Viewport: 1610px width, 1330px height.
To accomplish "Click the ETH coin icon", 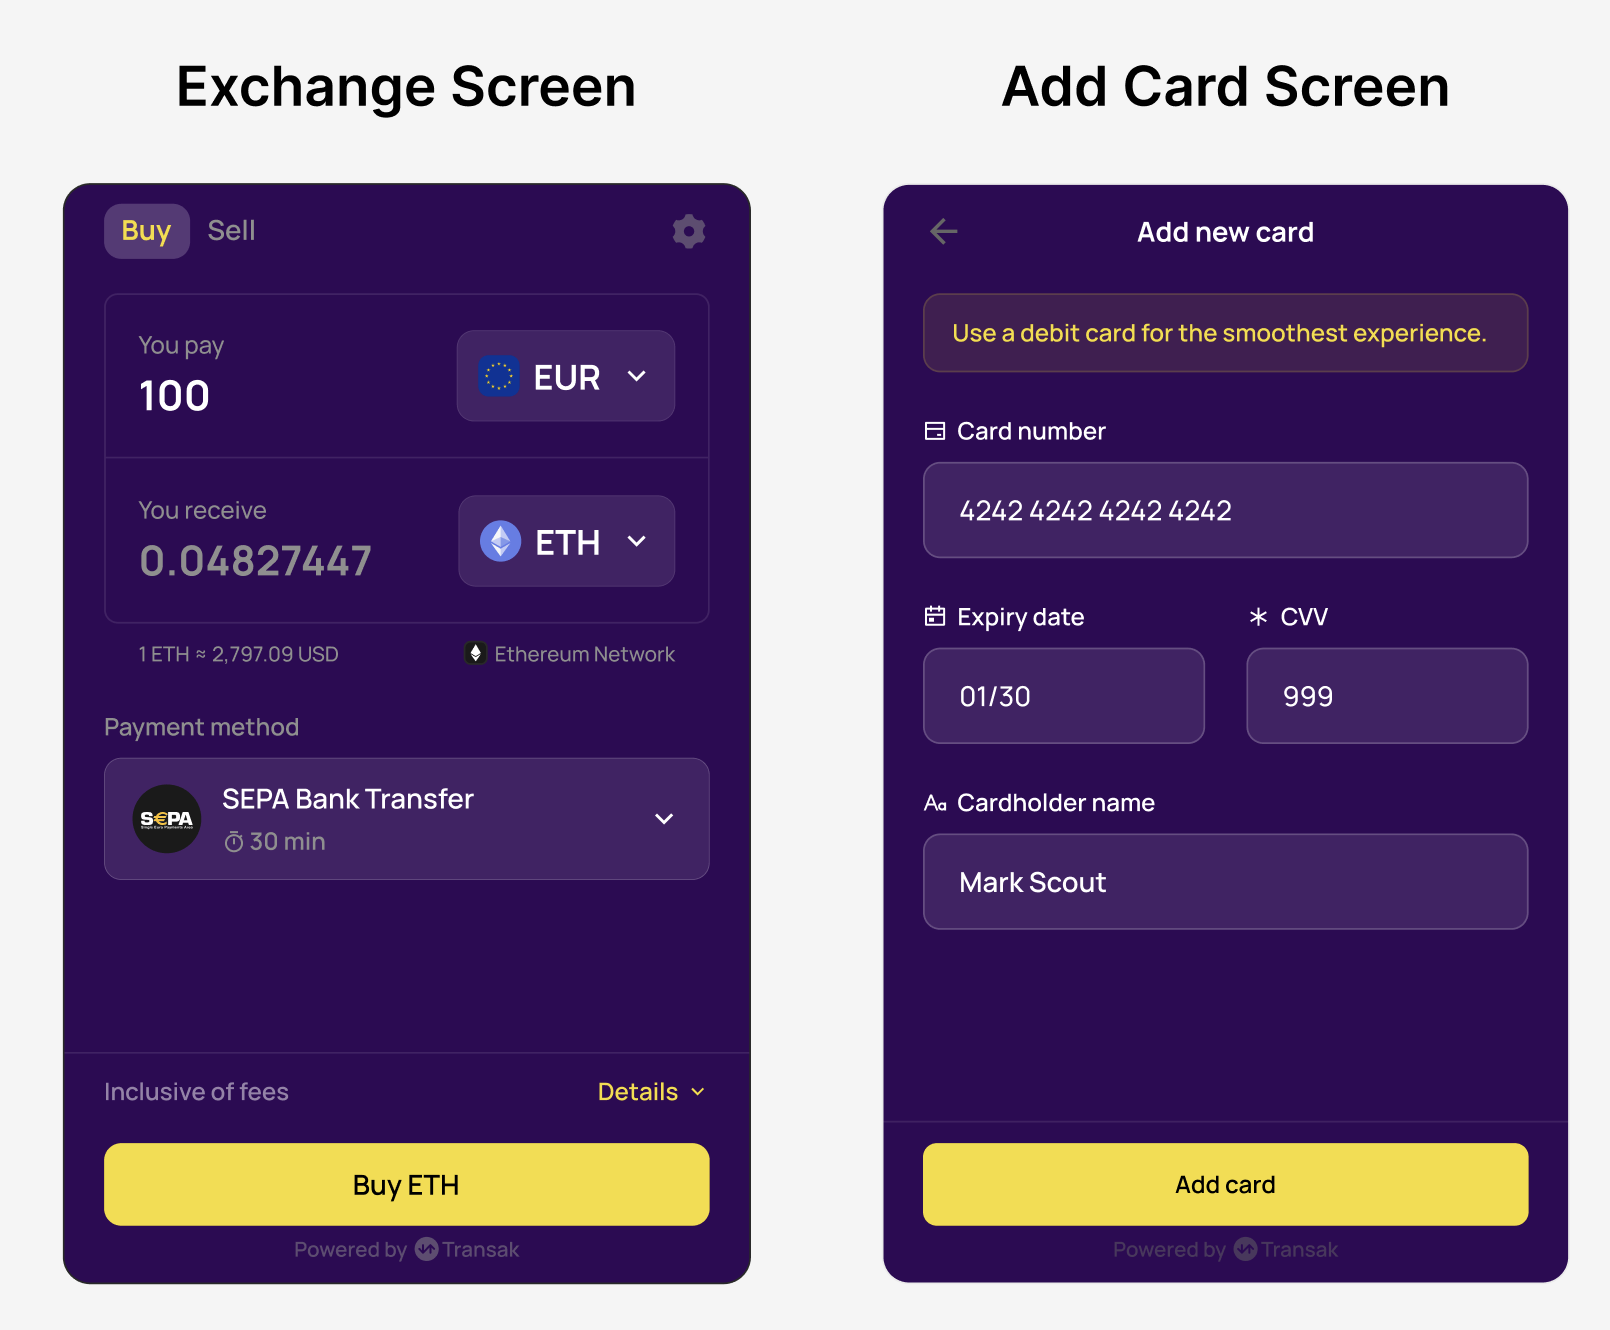I will click(x=500, y=541).
